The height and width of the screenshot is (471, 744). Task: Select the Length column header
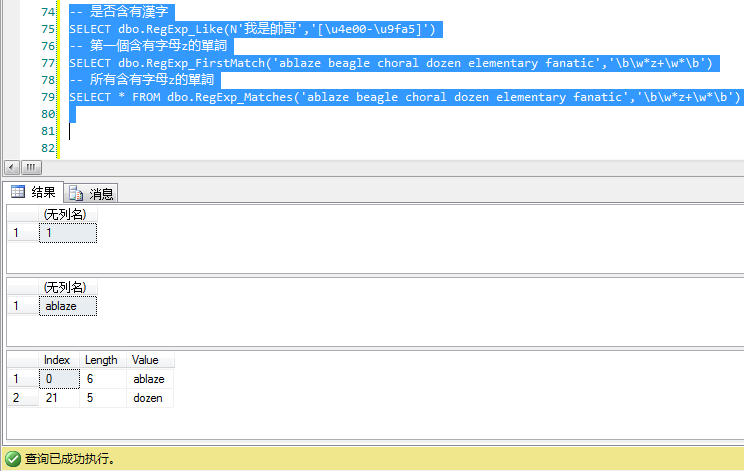tap(101, 360)
